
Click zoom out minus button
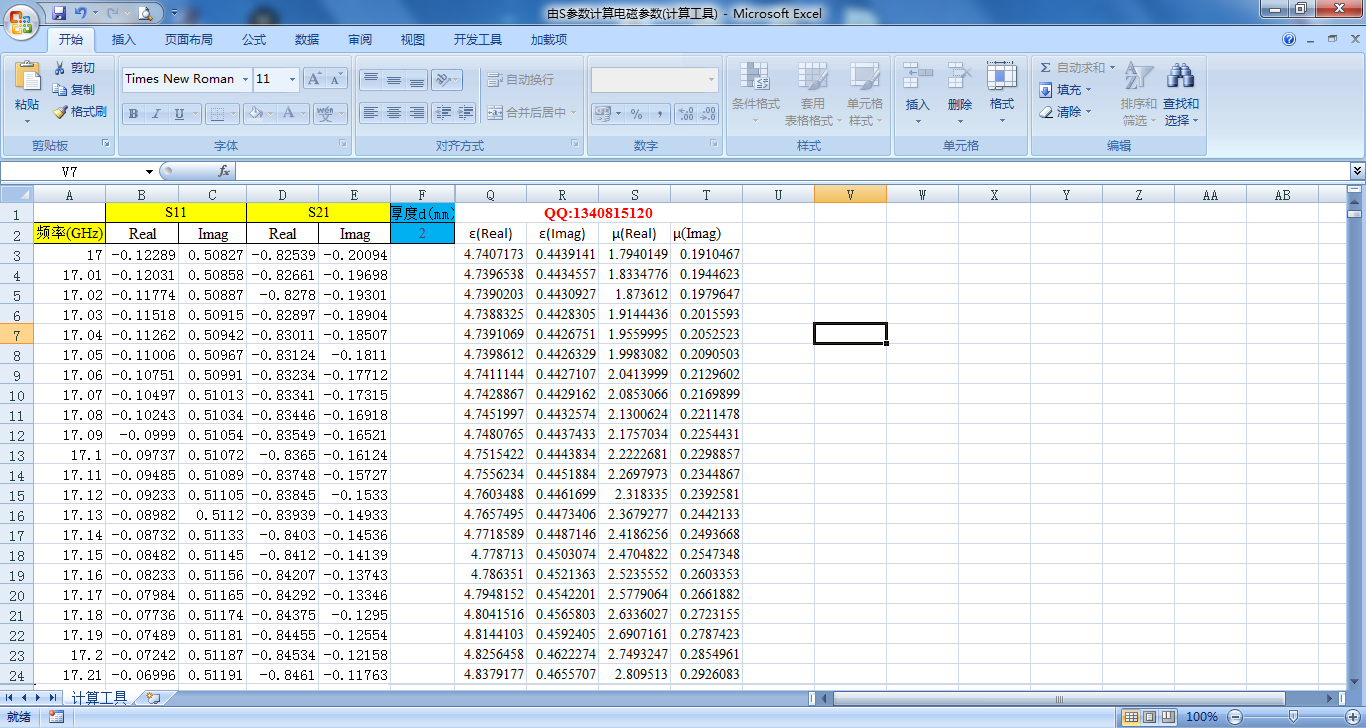pyautogui.click(x=1234, y=717)
